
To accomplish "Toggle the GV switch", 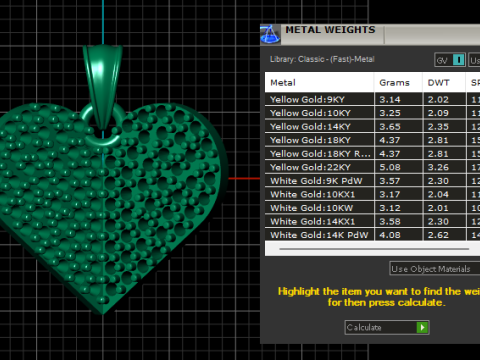I will click(450, 60).
